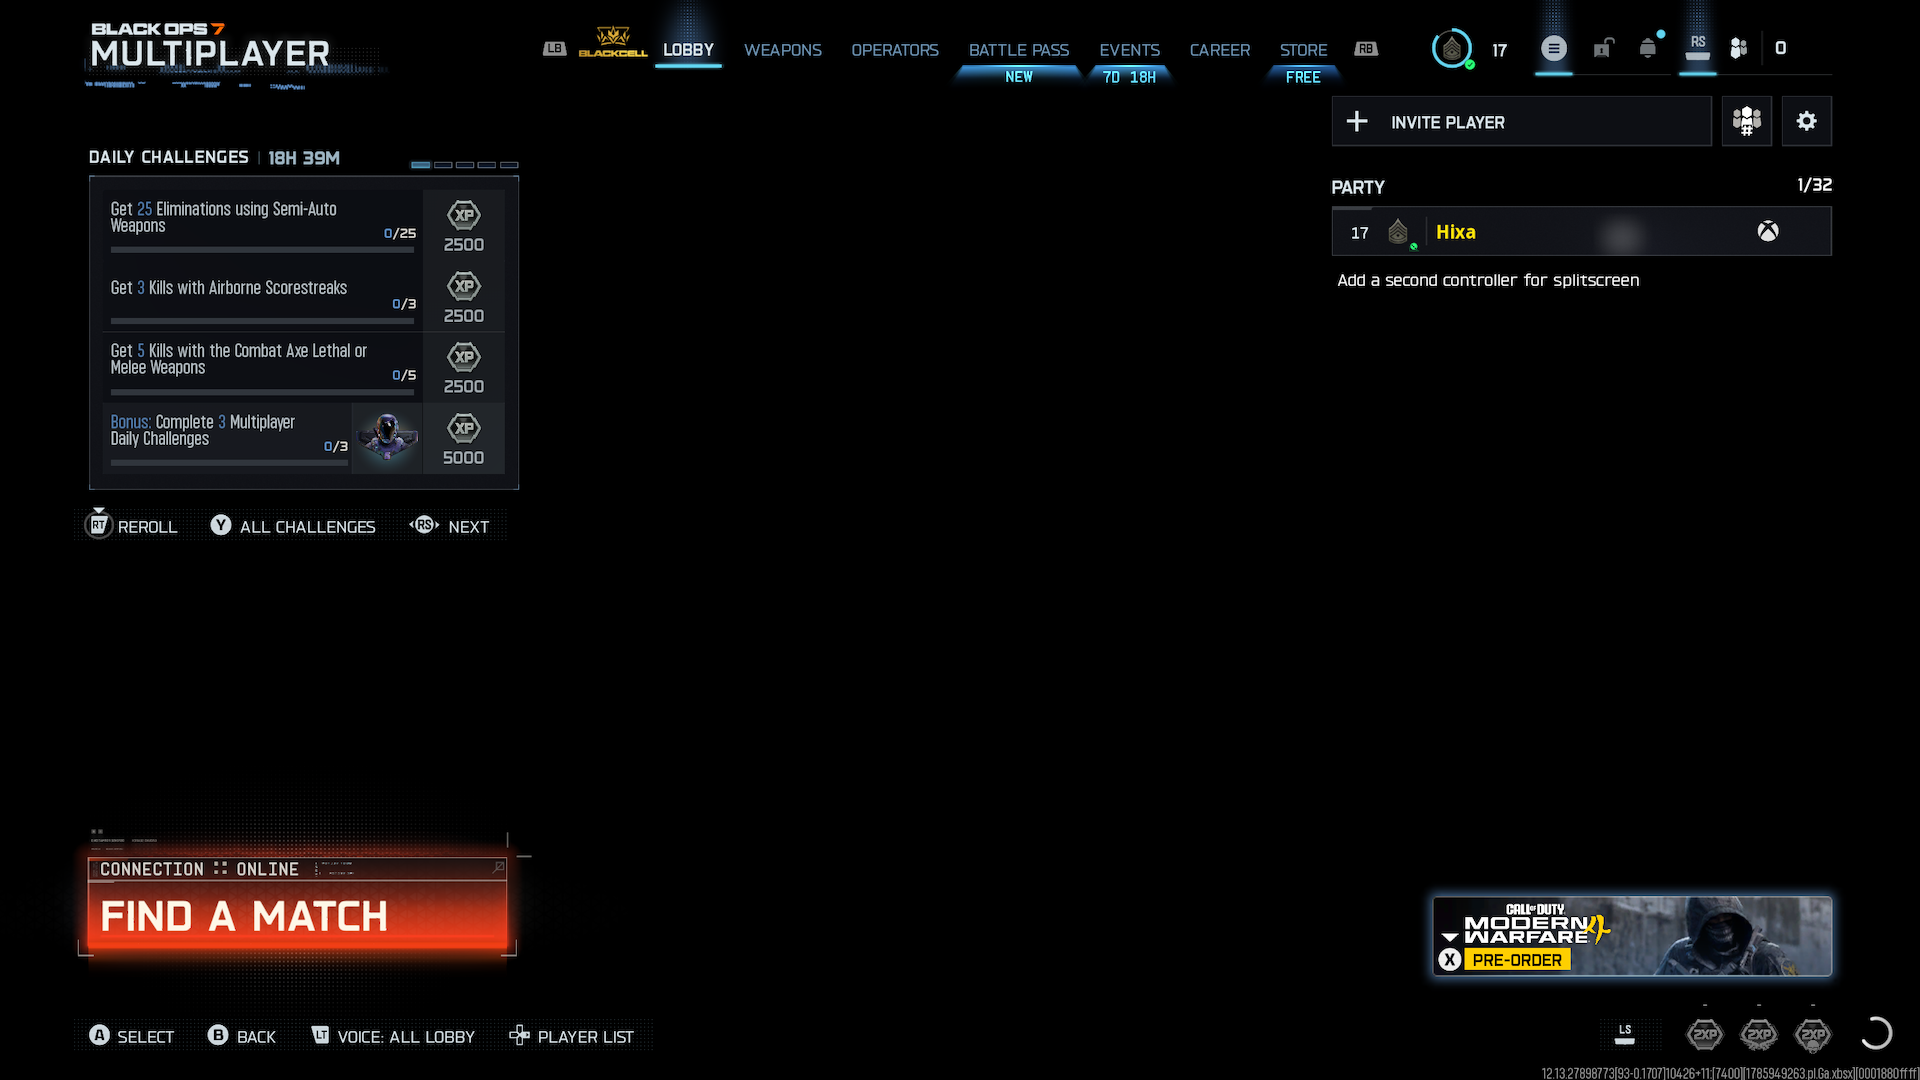Image resolution: width=1920 pixels, height=1080 pixels.
Task: Click 'Get 3 Kills with Airborne Scorestreaks'
Action: [229, 288]
